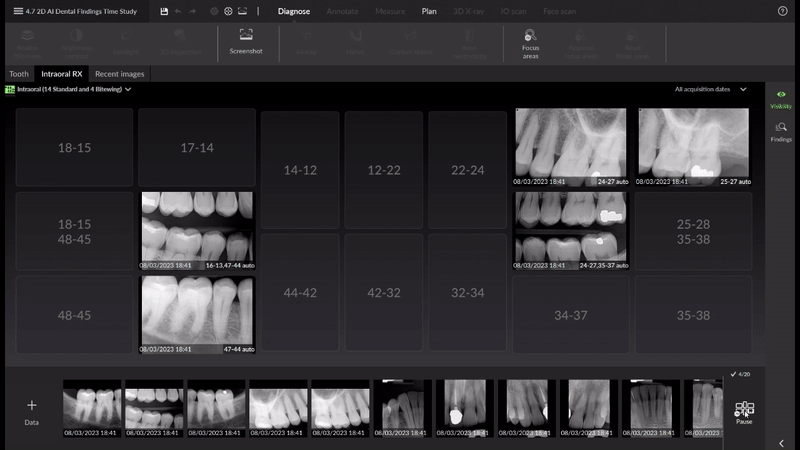Click the empty 32-34 slot
This screenshot has width=800, height=450.
[x=467, y=292]
